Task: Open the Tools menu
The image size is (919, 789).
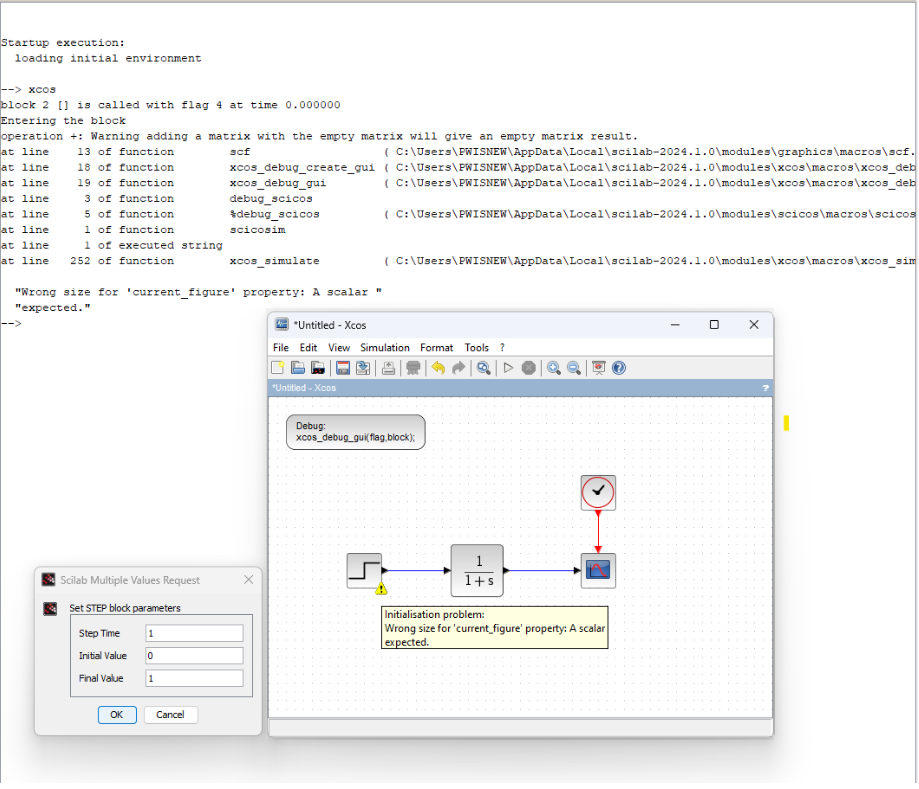Action: [476, 348]
